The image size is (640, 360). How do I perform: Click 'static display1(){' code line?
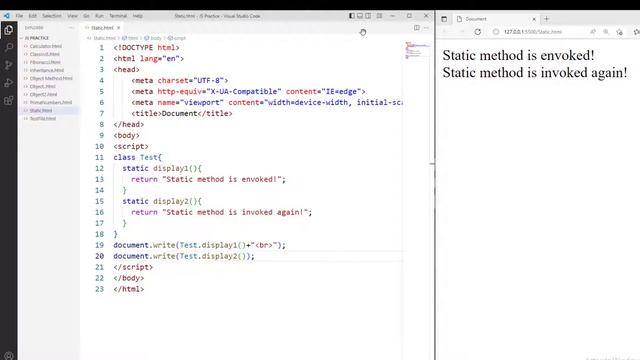click(x=162, y=168)
